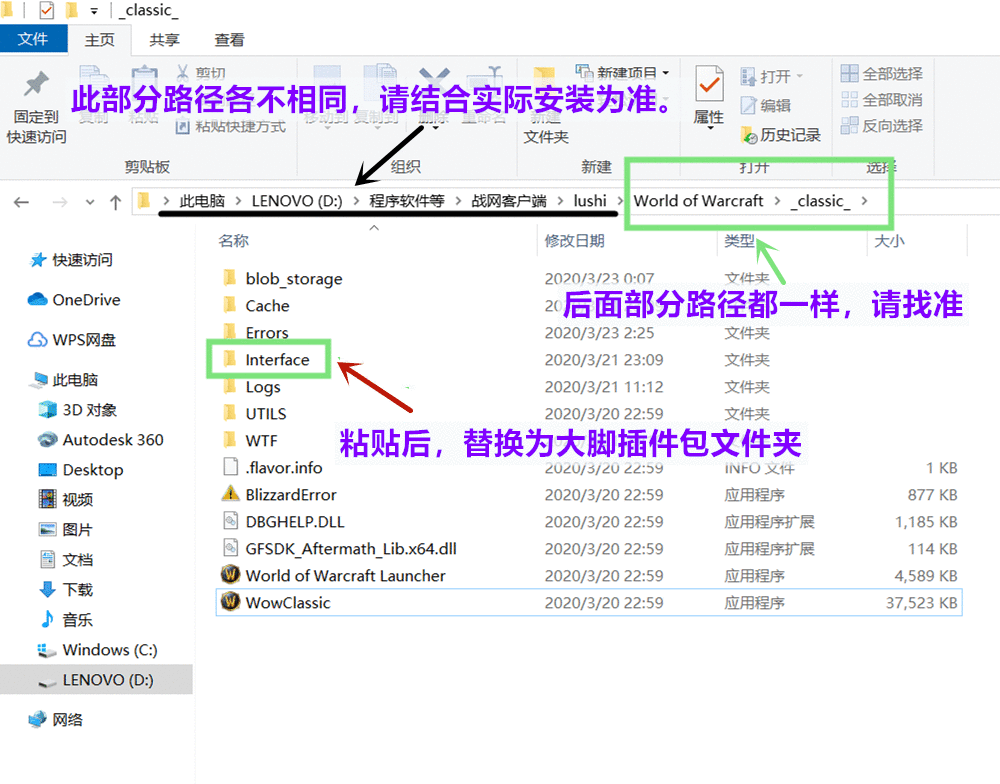Open the 共享 ribbon tab
Screen dimensions: 1000x784
click(164, 40)
